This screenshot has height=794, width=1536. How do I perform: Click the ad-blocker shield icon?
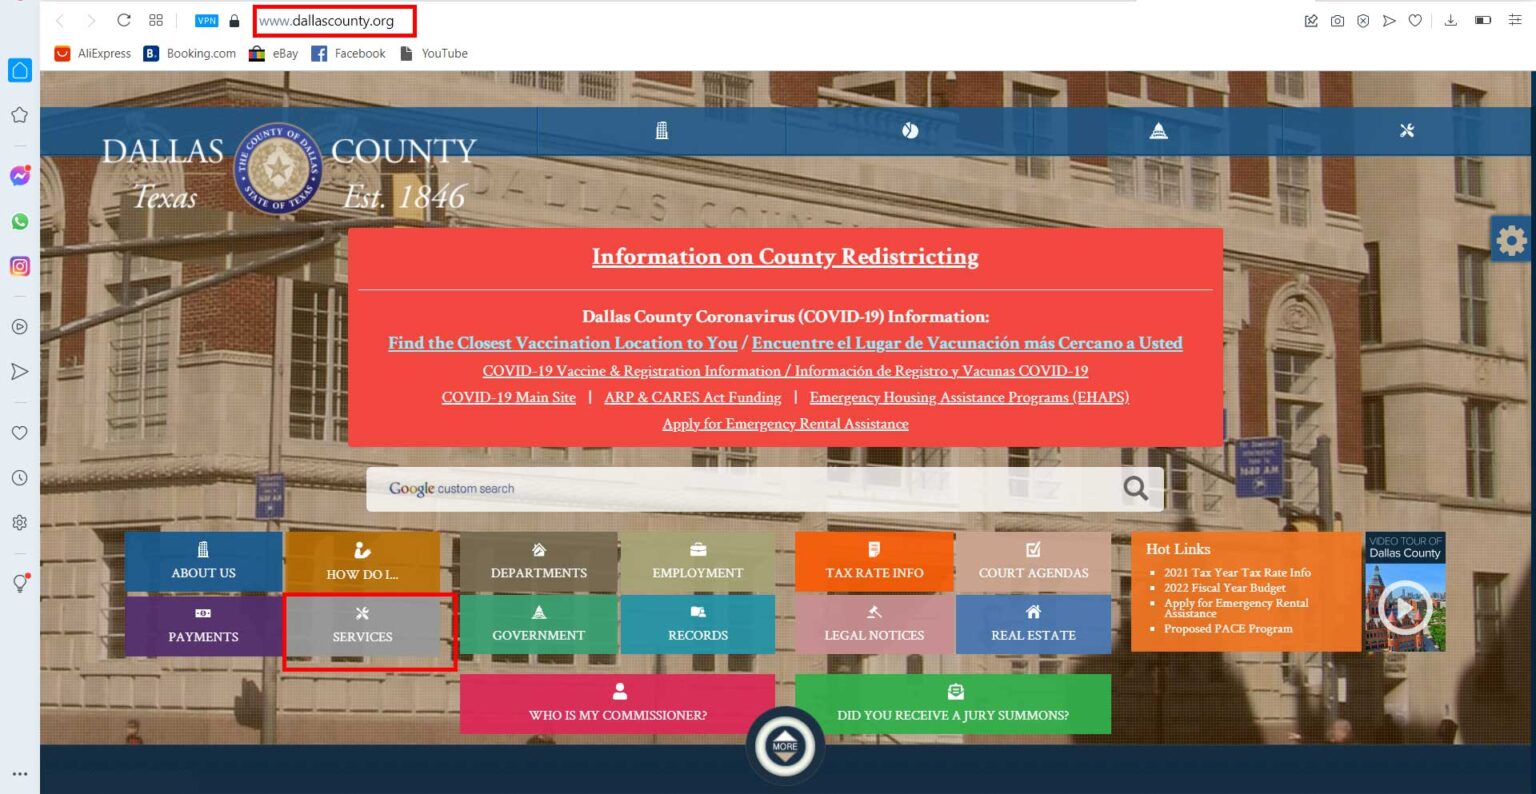click(1363, 20)
